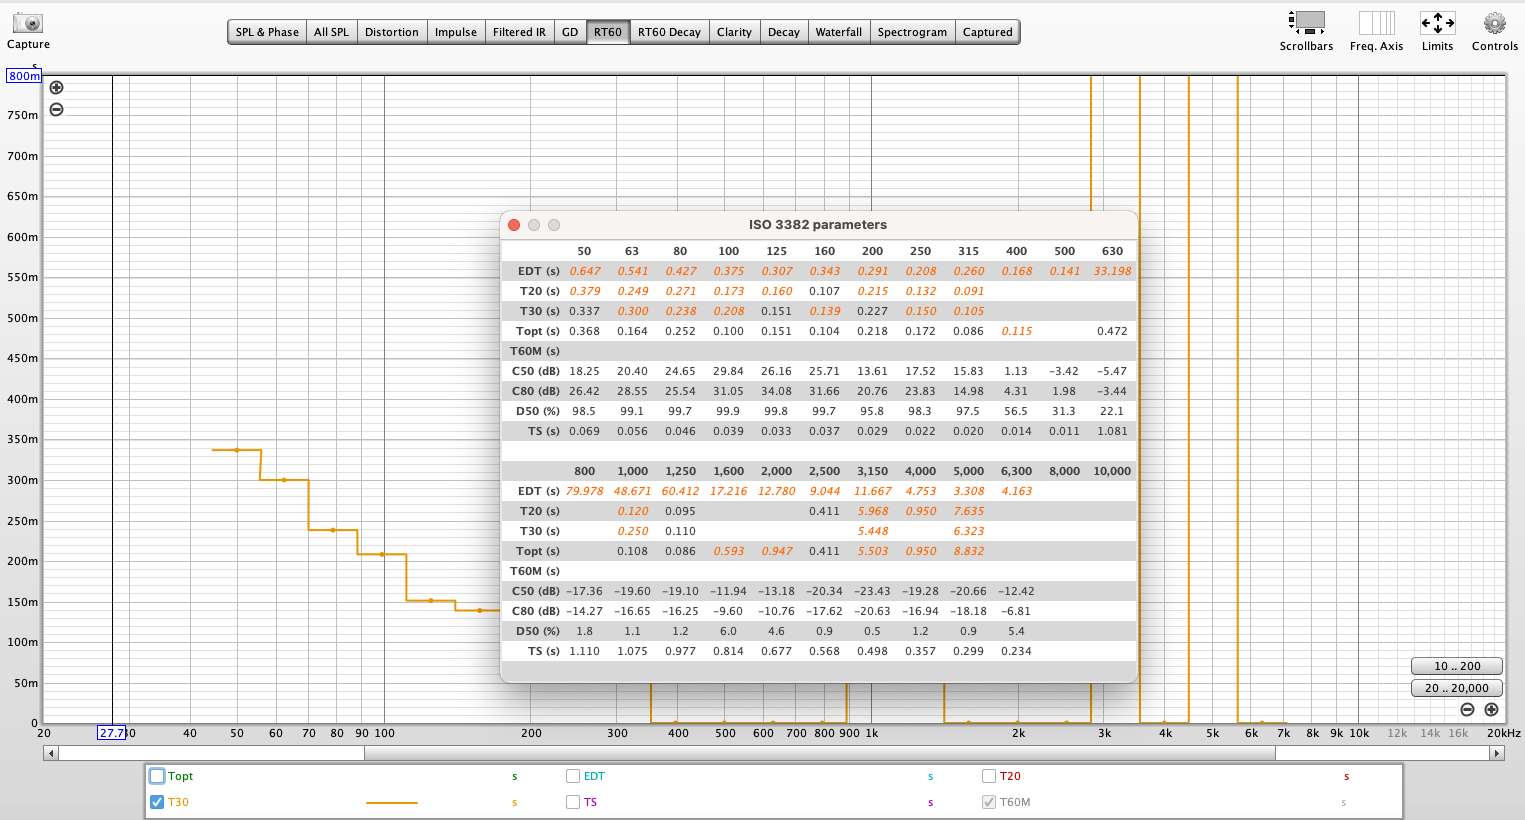1525x820 pixels.
Task: Click T30 value 0.337 in 50 column
Action: (x=584, y=311)
